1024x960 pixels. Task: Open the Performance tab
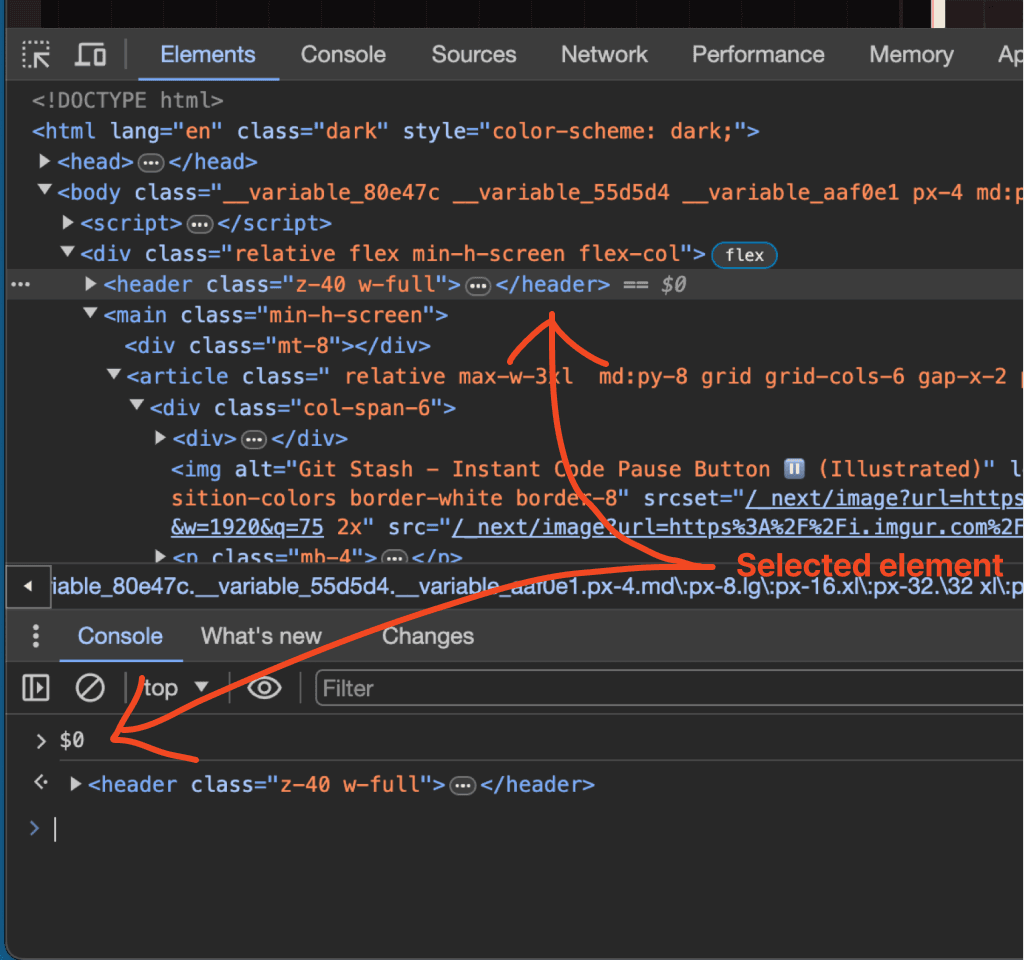(x=758, y=55)
